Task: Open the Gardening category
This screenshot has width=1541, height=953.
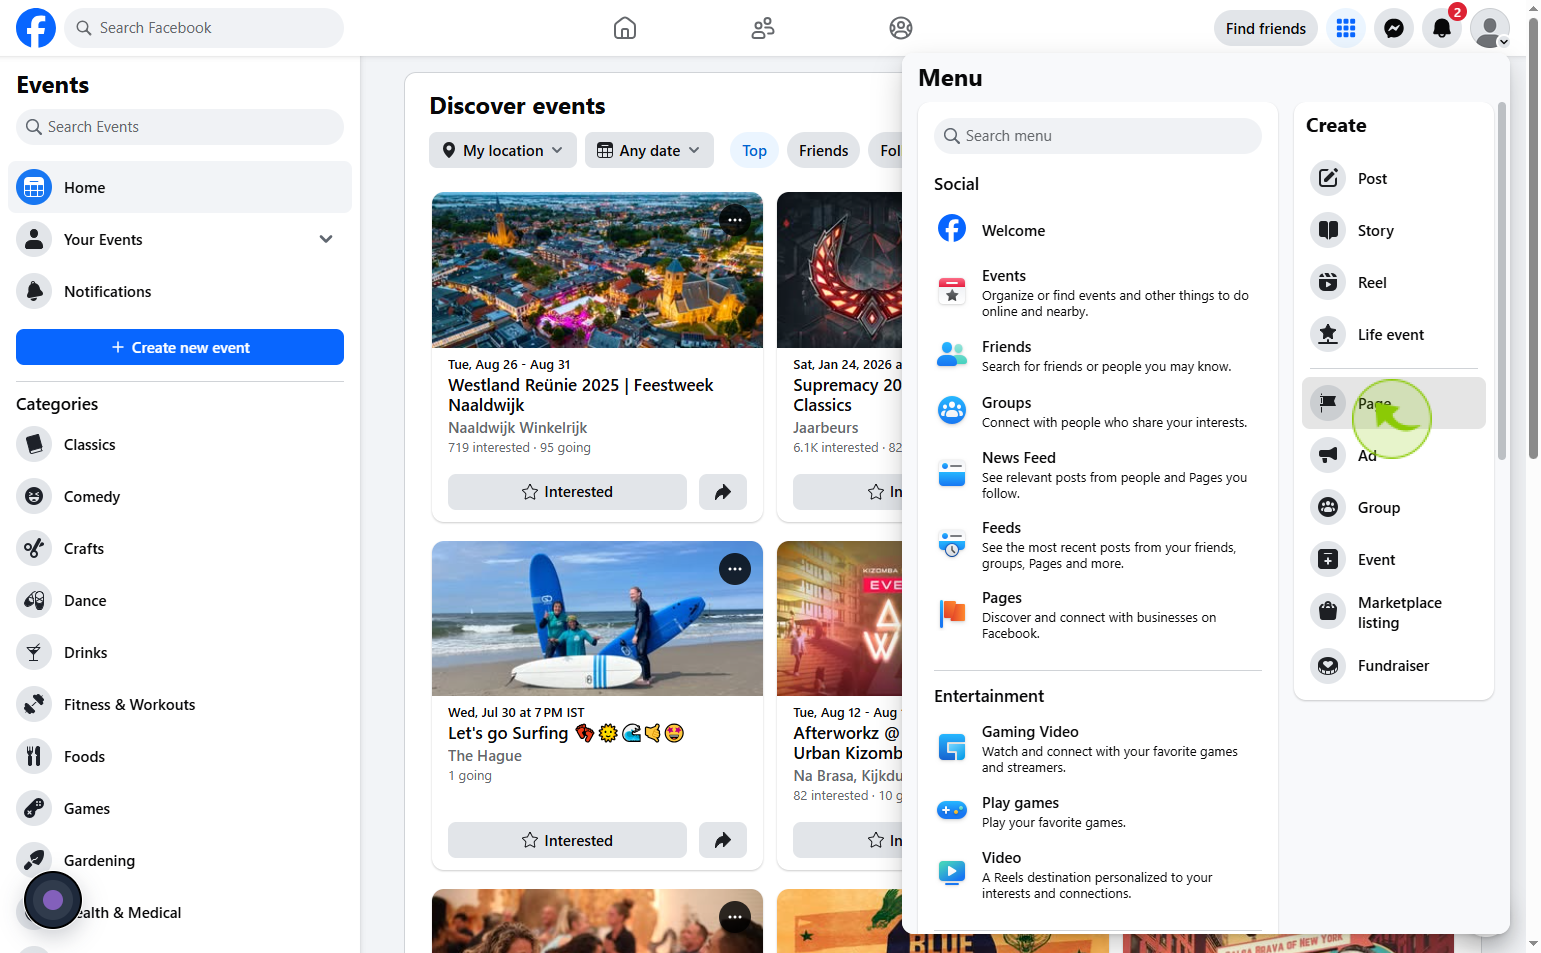Action: coord(180,860)
